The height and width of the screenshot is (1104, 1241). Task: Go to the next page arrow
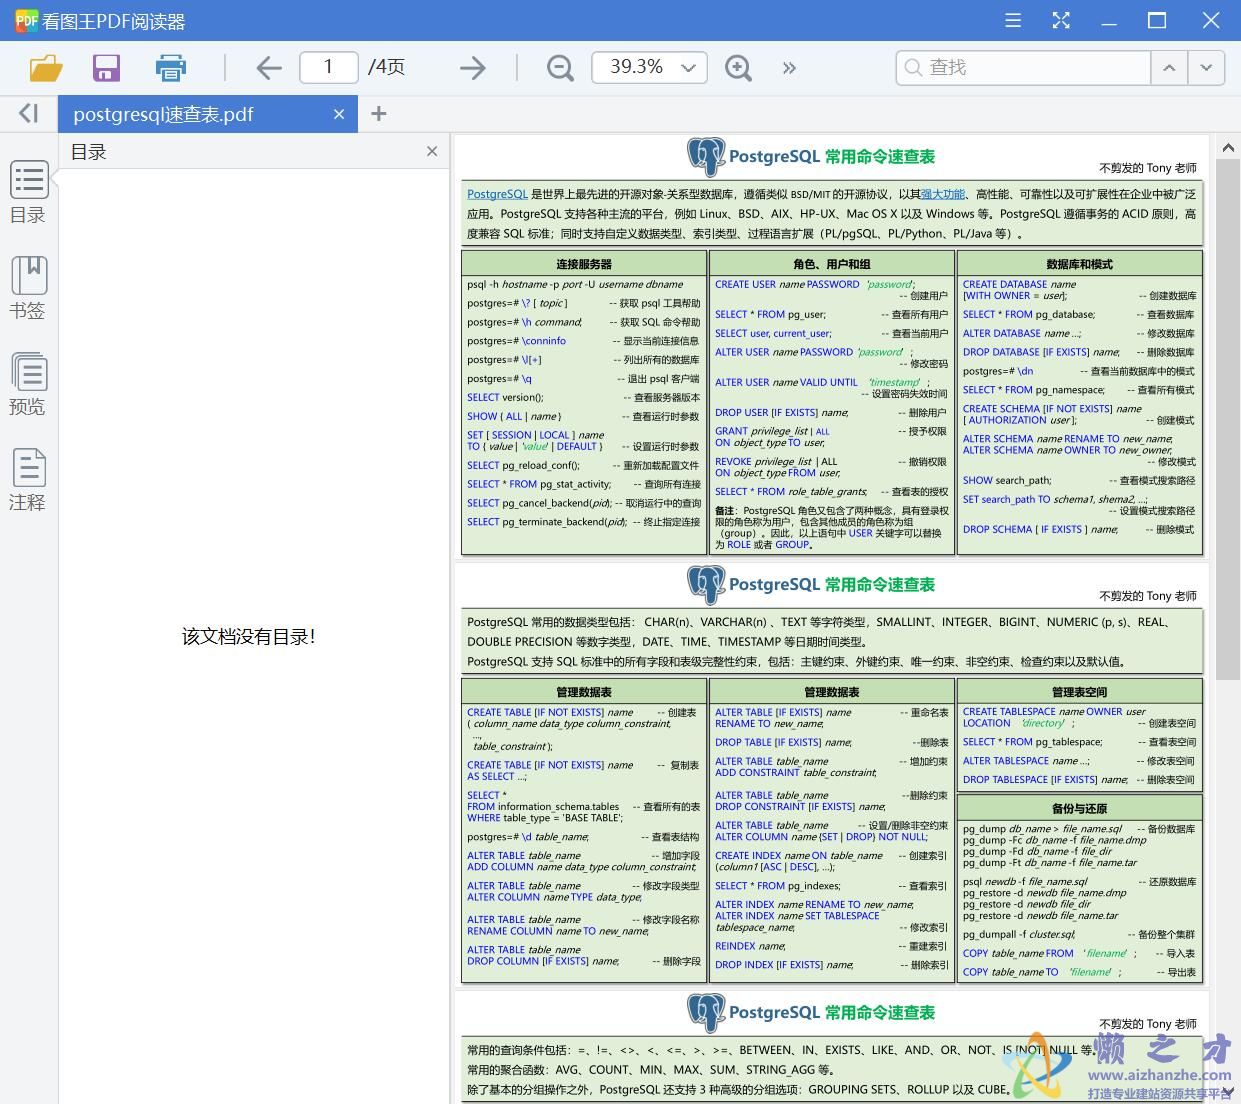[472, 68]
